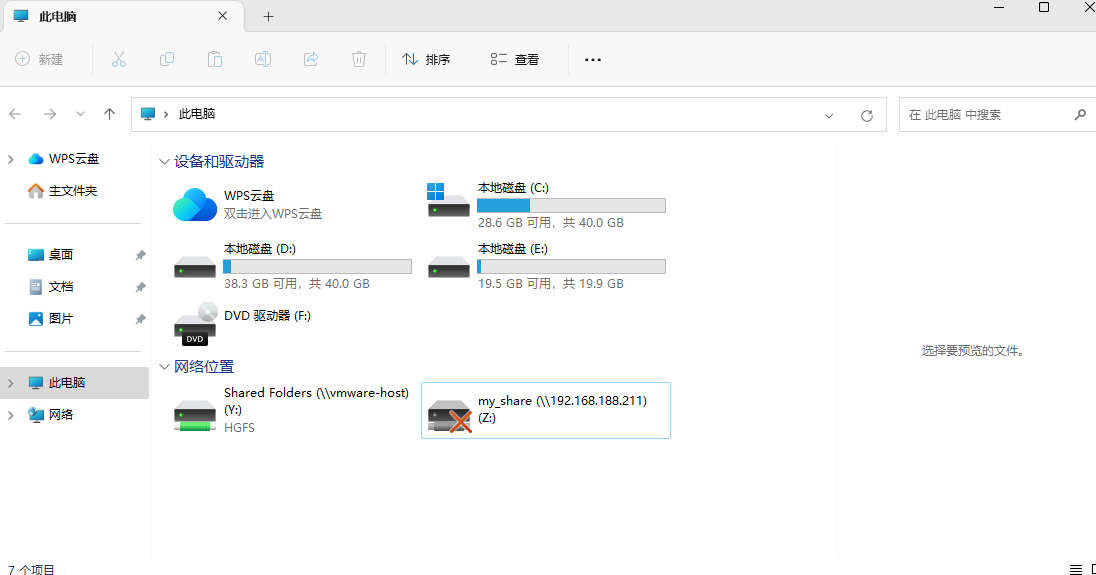The width and height of the screenshot is (1096, 575).
Task: Click the 此电脑 window tab
Action: pos(124,16)
